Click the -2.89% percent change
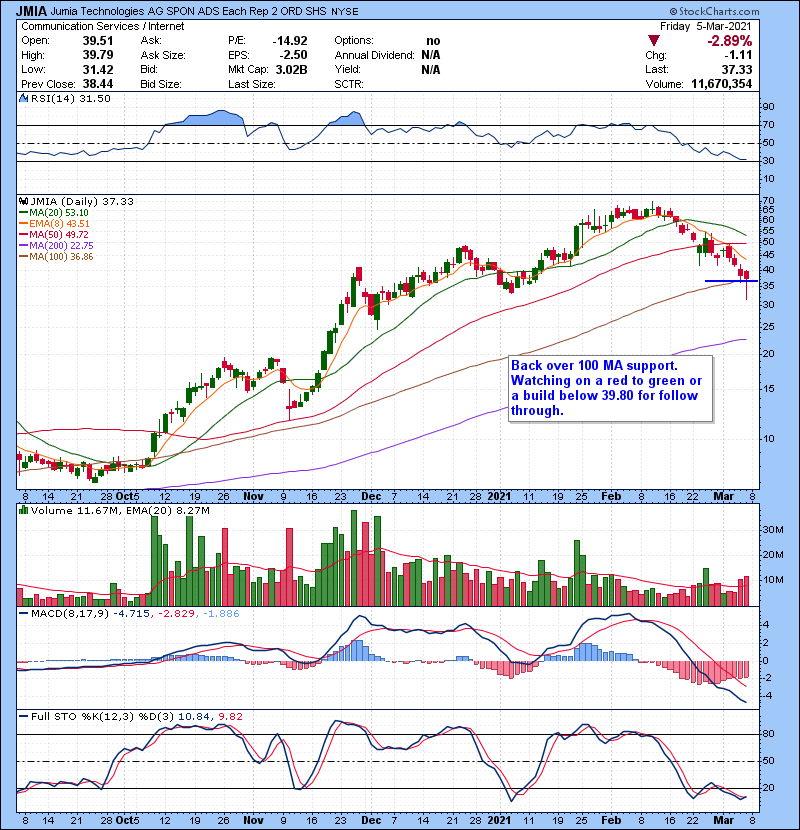 click(729, 41)
